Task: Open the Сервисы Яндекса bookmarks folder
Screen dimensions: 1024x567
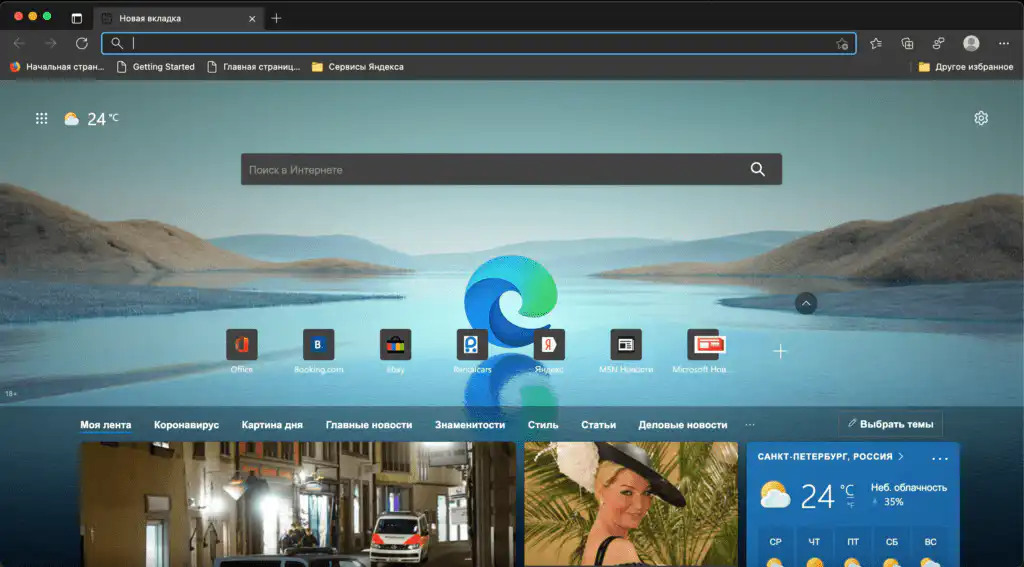Action: click(x=358, y=67)
